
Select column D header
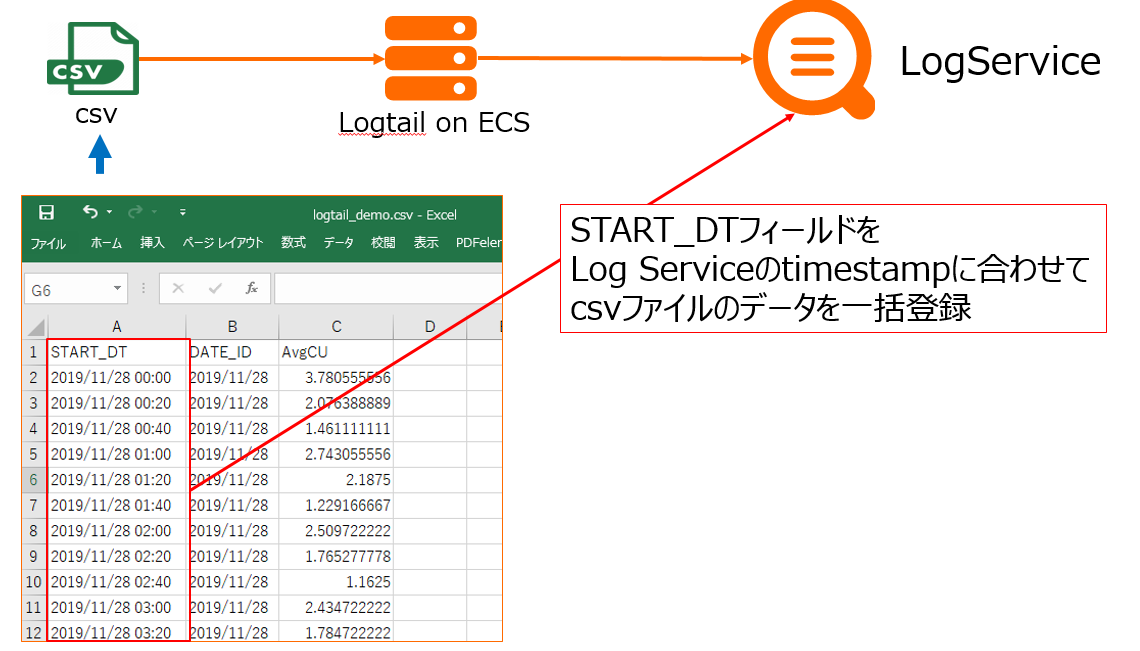click(430, 327)
